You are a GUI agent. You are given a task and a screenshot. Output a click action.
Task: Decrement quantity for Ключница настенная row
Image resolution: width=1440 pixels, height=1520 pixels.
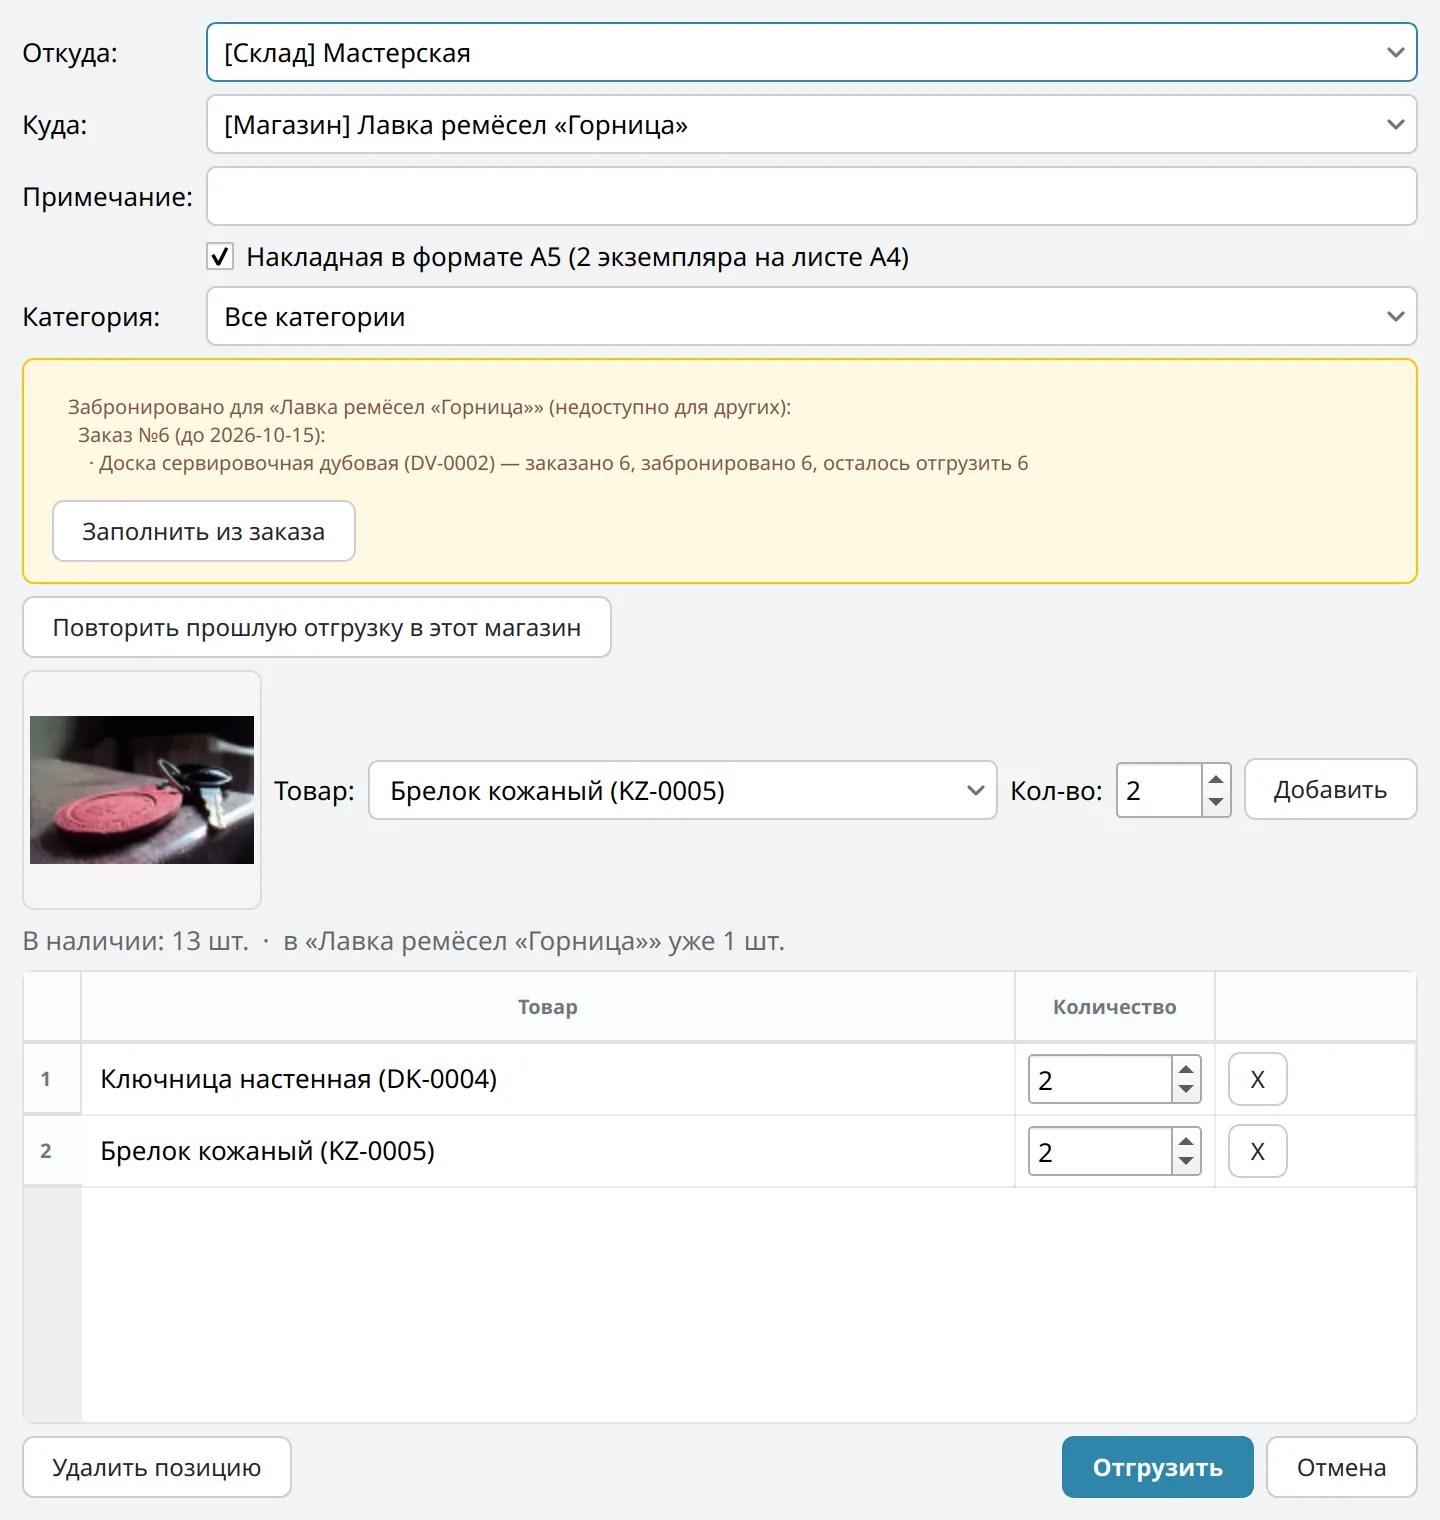click(1186, 1090)
